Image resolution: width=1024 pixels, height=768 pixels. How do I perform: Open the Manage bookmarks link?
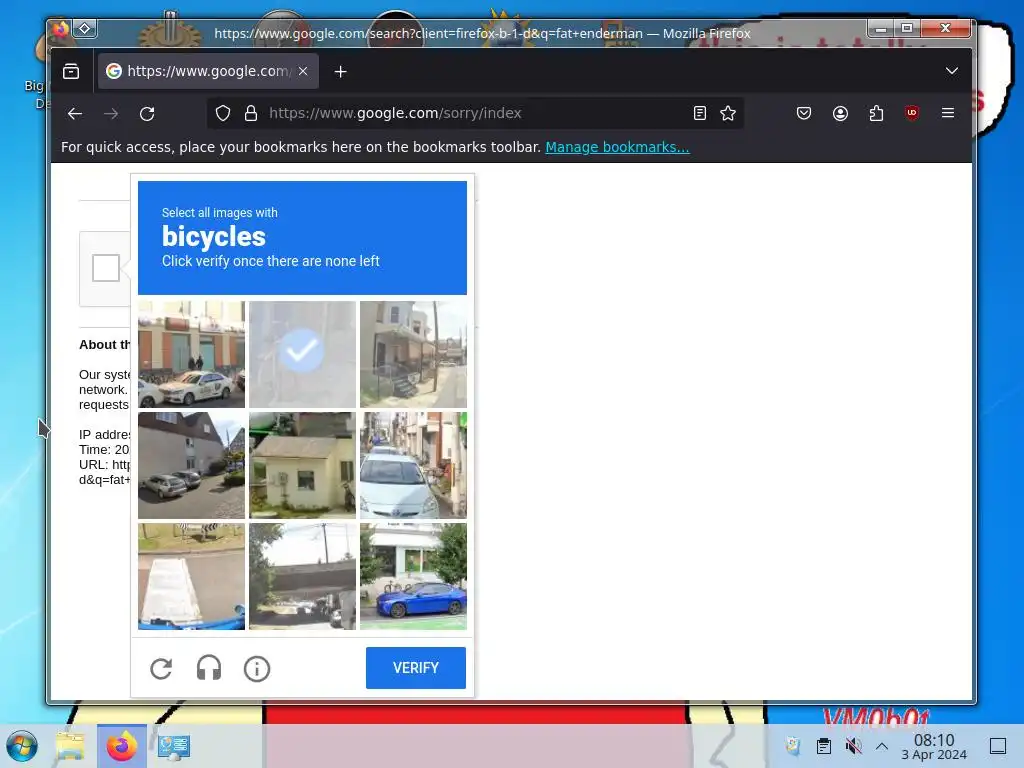617,147
